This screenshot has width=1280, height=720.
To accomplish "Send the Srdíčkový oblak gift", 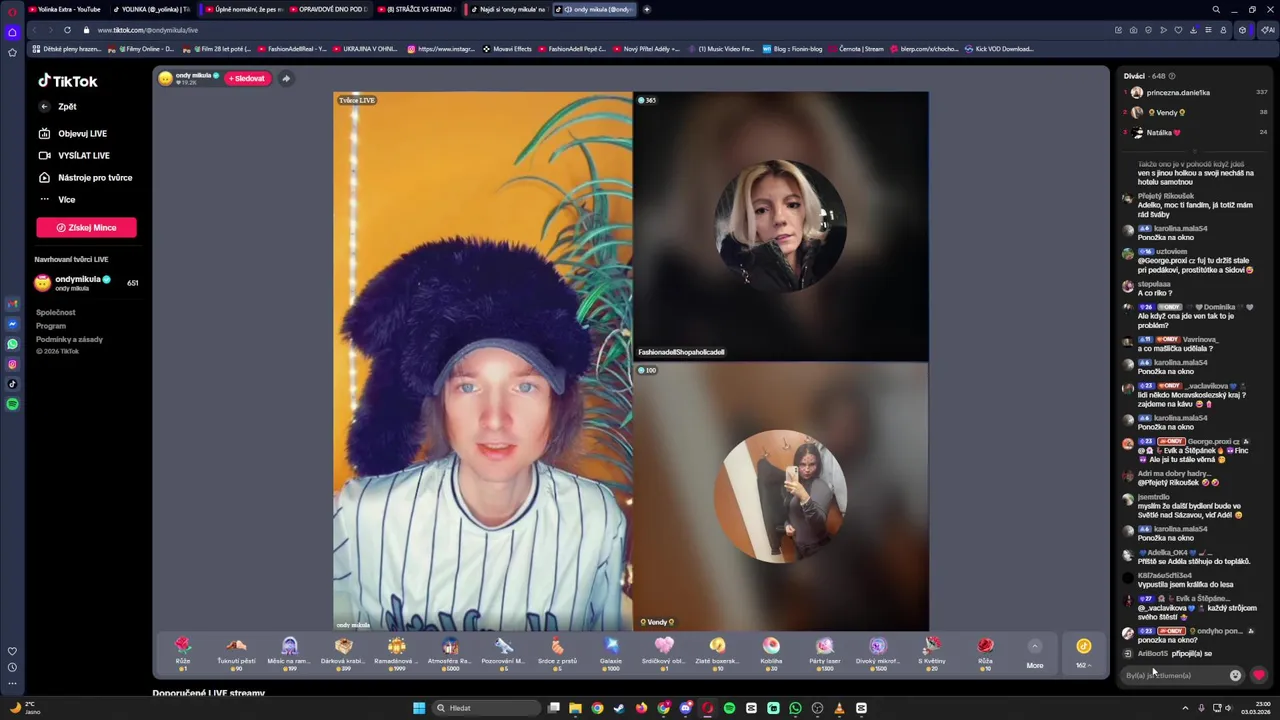I will (x=664, y=652).
